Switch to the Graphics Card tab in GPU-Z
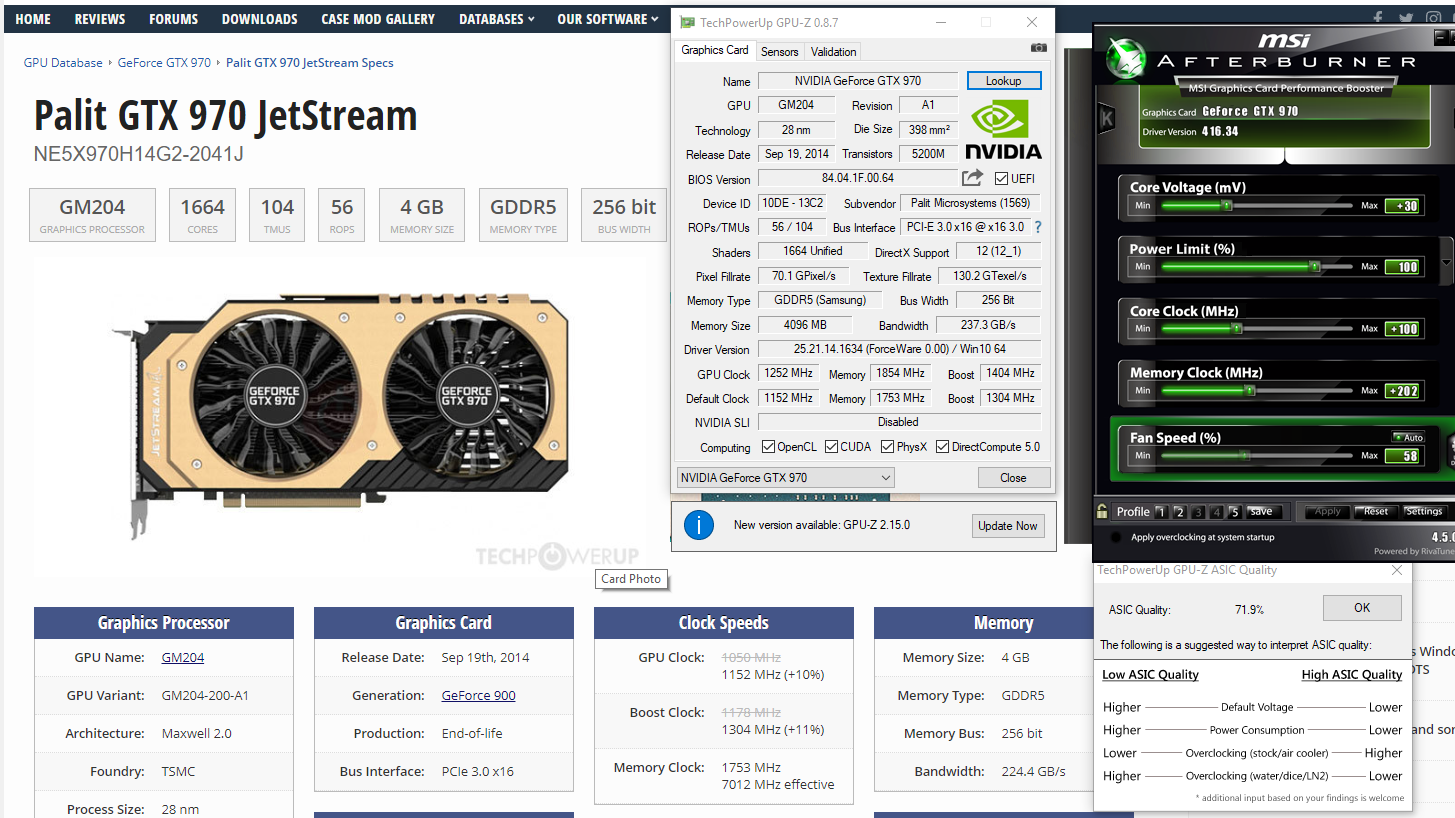The image size is (1455, 818). [715, 51]
